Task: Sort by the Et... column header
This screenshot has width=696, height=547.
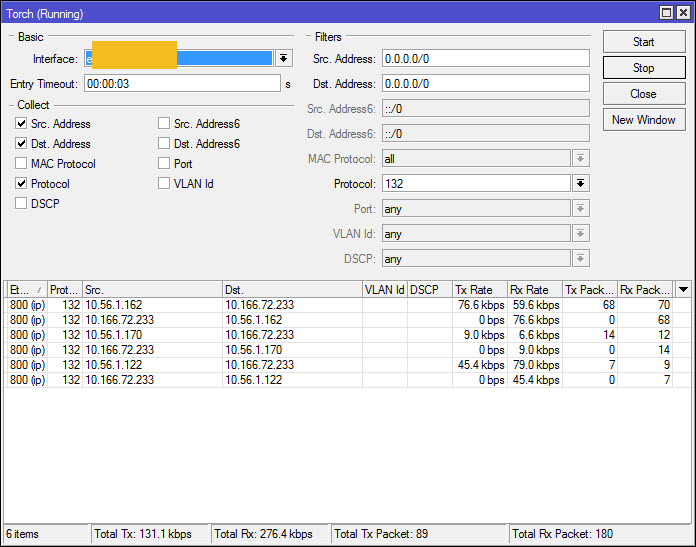Action: pos(27,290)
